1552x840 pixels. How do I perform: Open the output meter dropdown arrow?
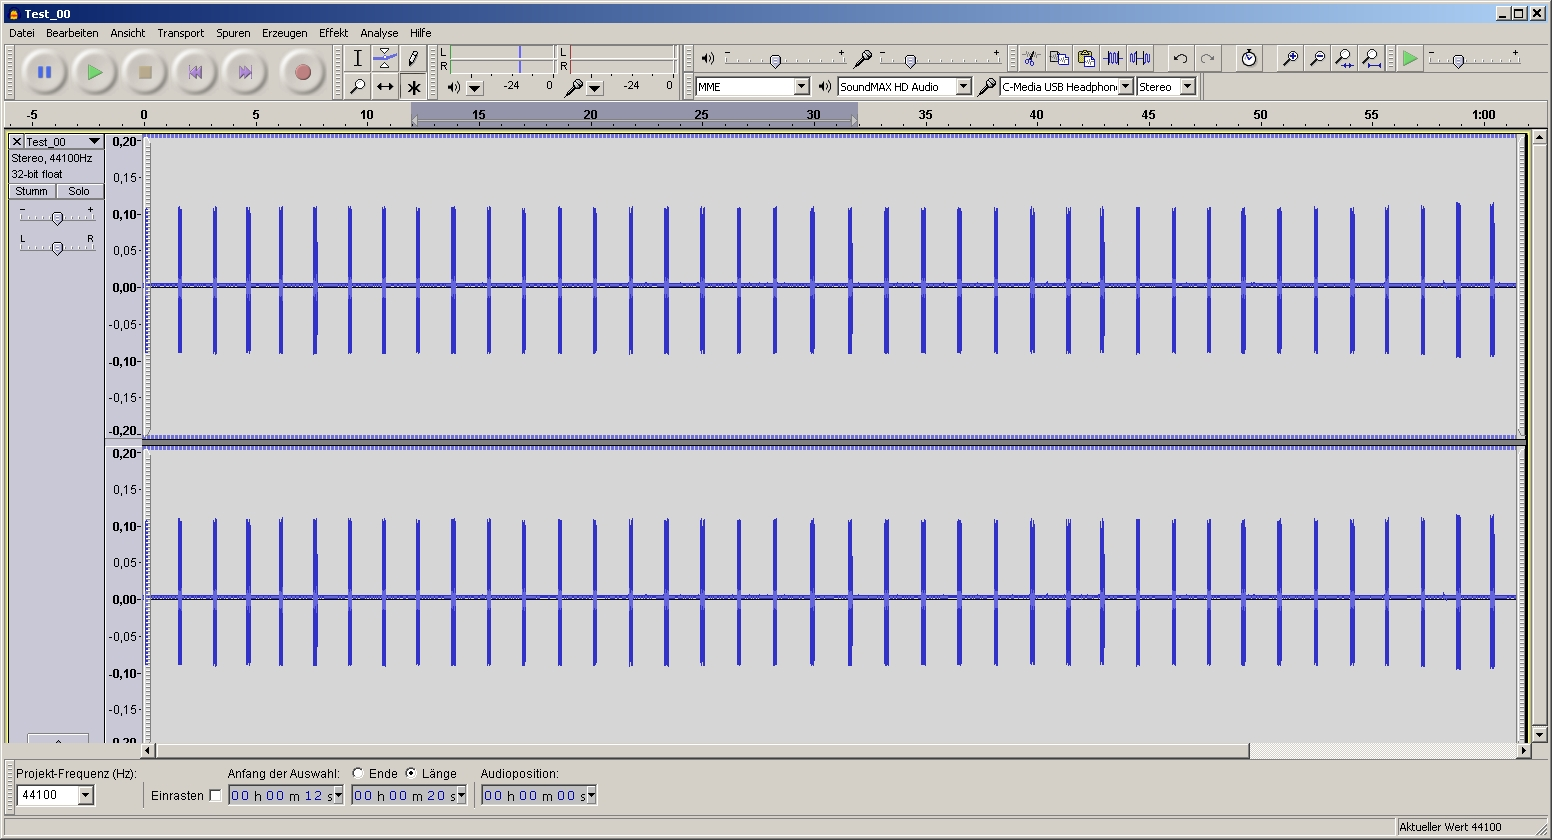(475, 88)
